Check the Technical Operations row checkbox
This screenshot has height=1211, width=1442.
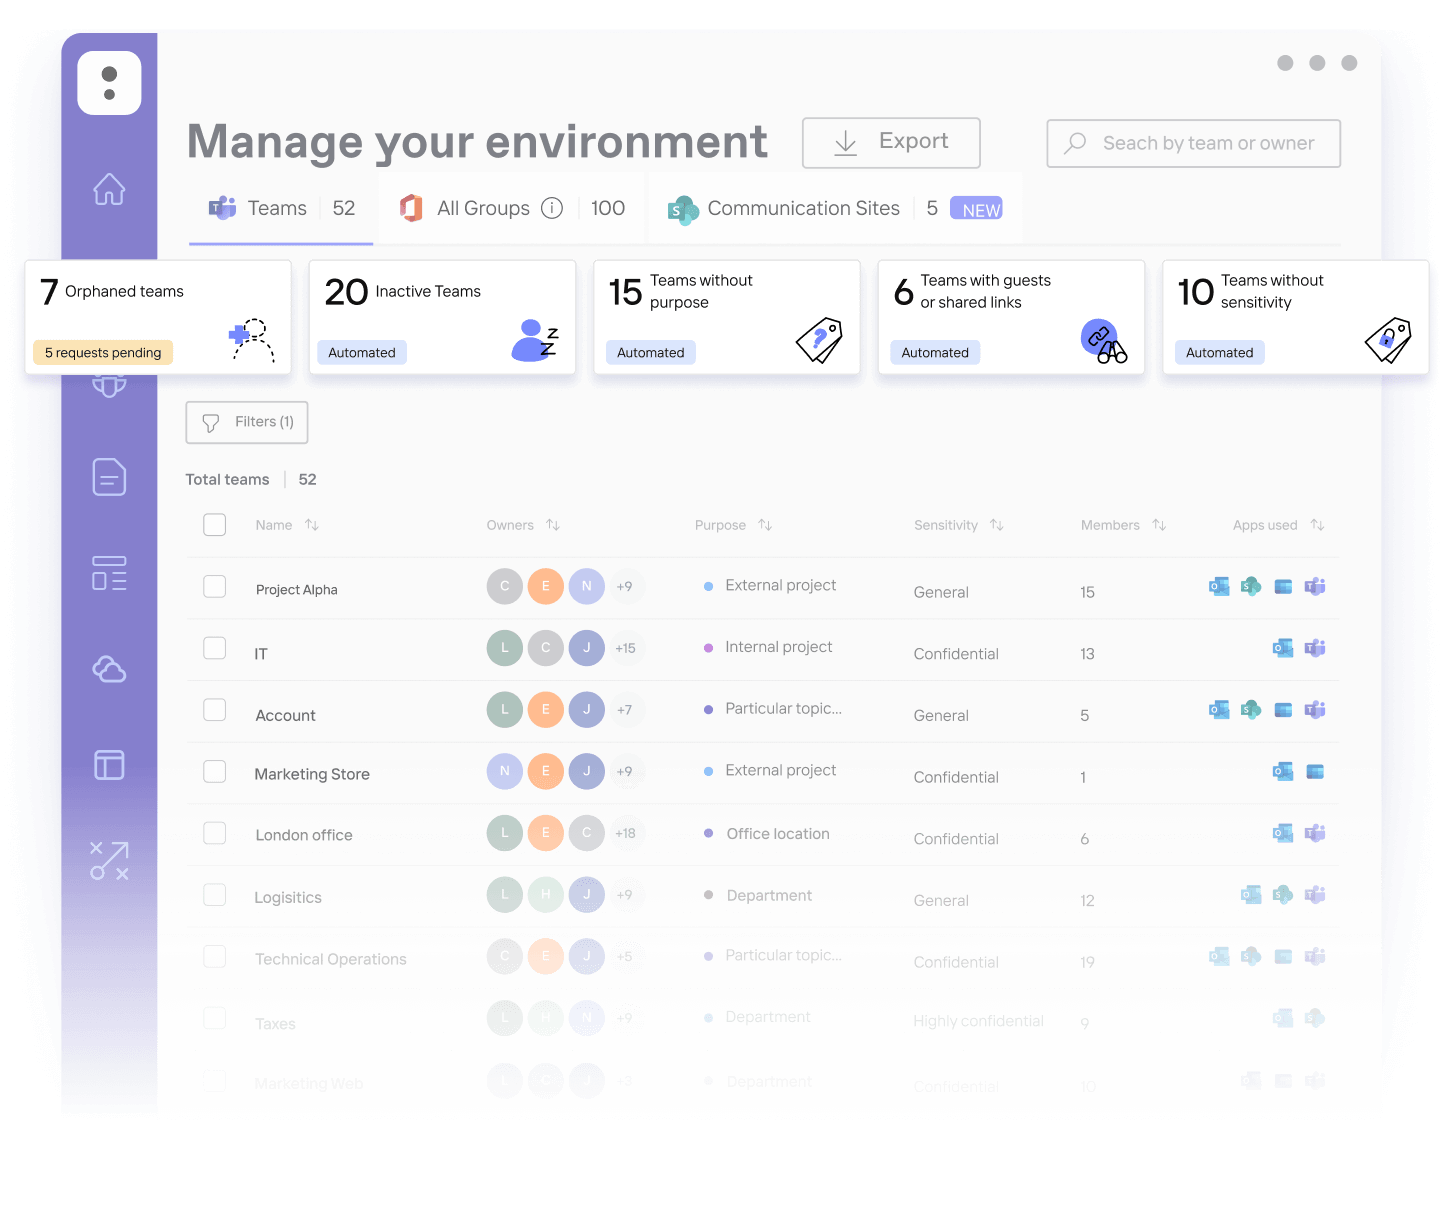215,956
